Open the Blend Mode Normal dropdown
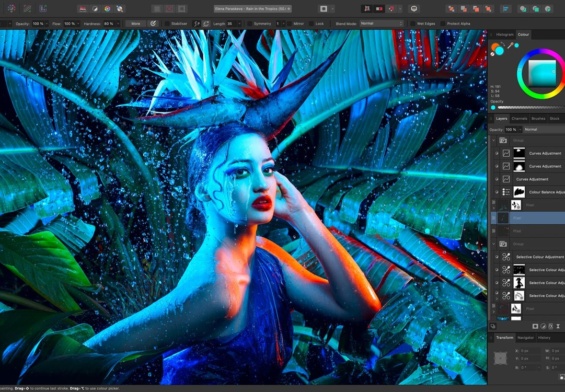The height and width of the screenshot is (392, 565). [382, 23]
